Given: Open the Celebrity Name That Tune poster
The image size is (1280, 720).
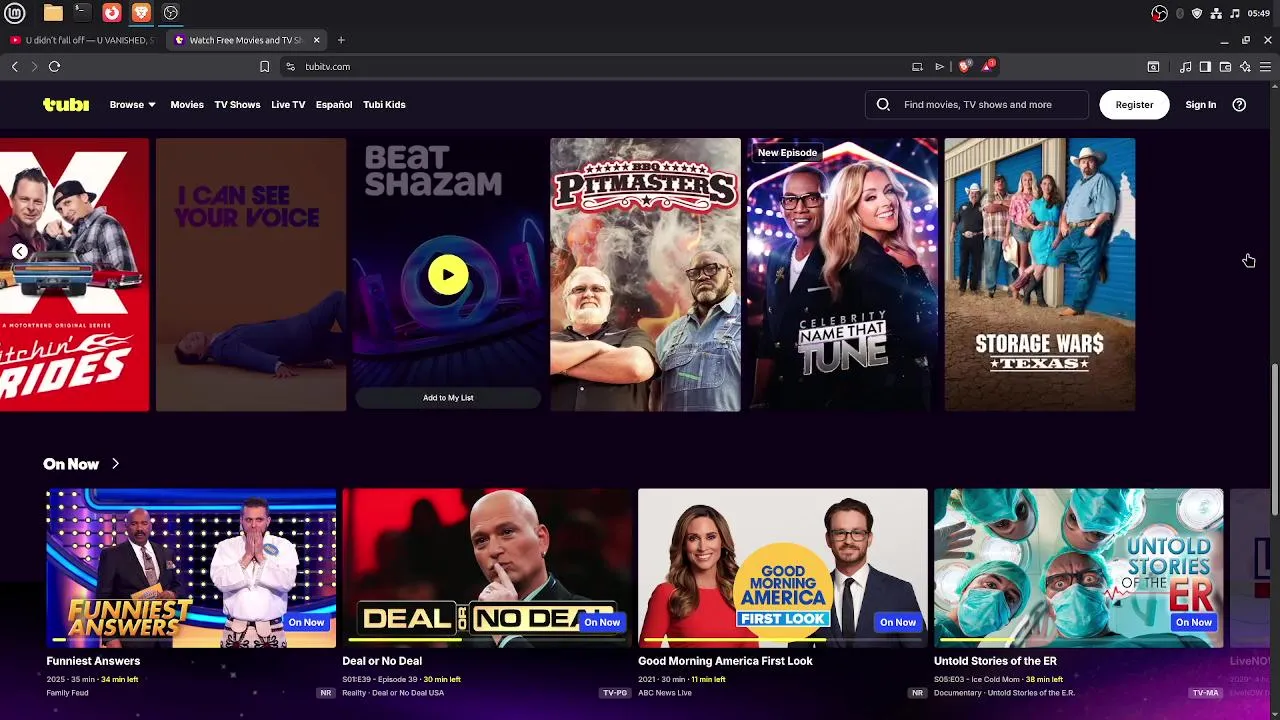Looking at the screenshot, I should tap(843, 275).
